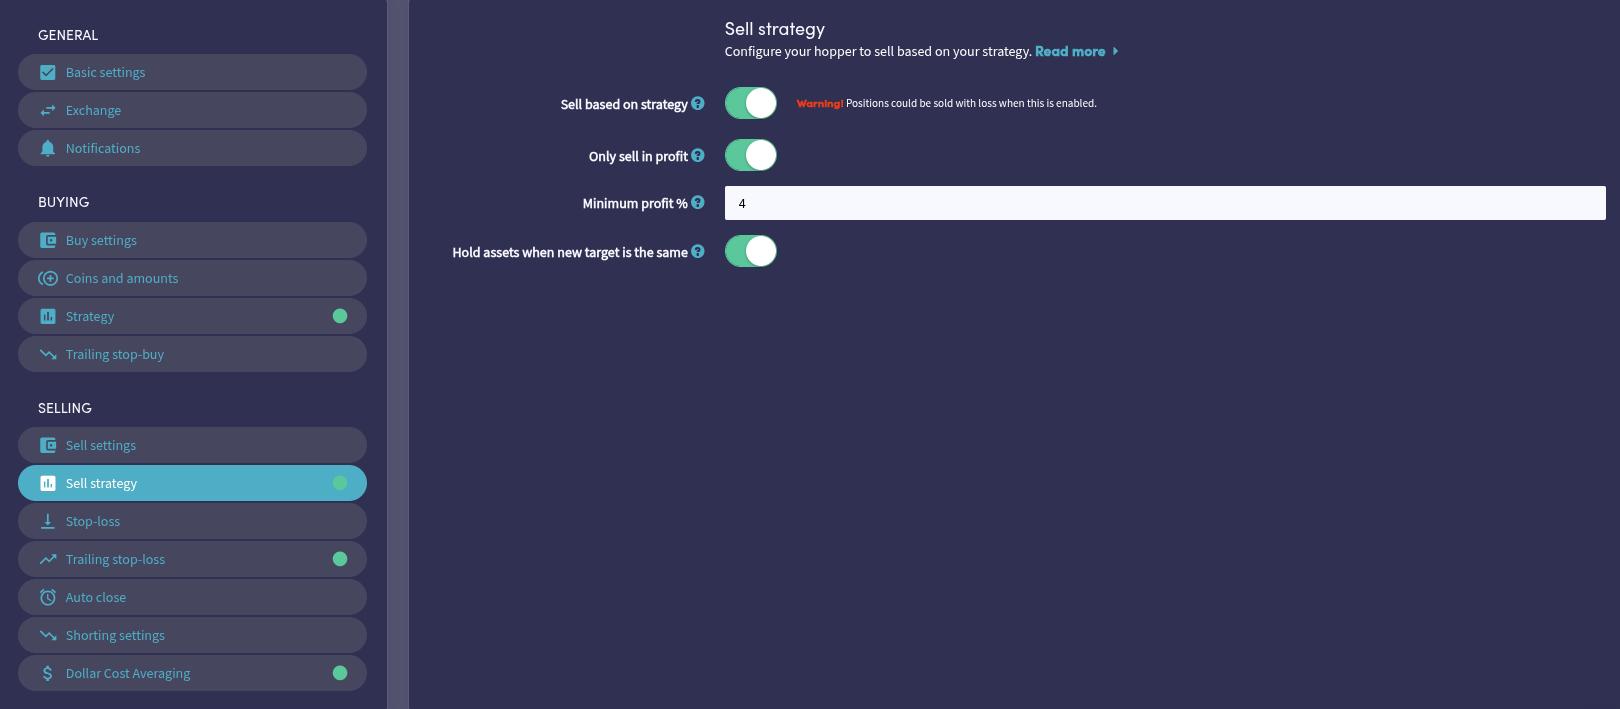Viewport: 1620px width, 709px height.
Task: Disable the Sell based on strategy toggle
Action: coord(751,103)
